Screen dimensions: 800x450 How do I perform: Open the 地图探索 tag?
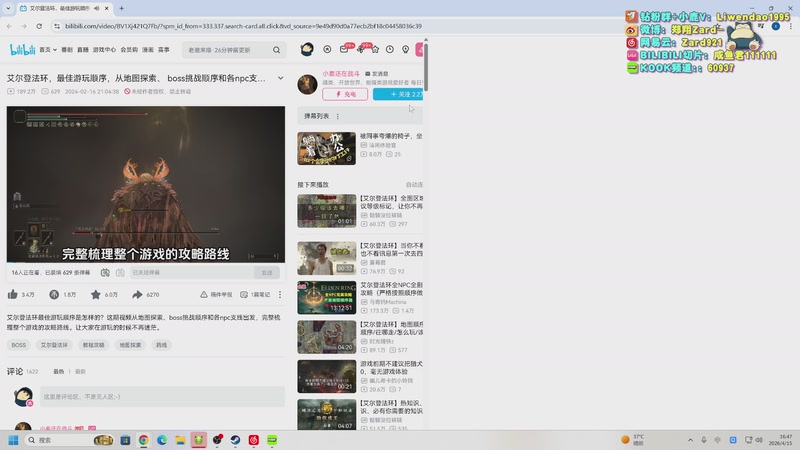[x=130, y=345]
